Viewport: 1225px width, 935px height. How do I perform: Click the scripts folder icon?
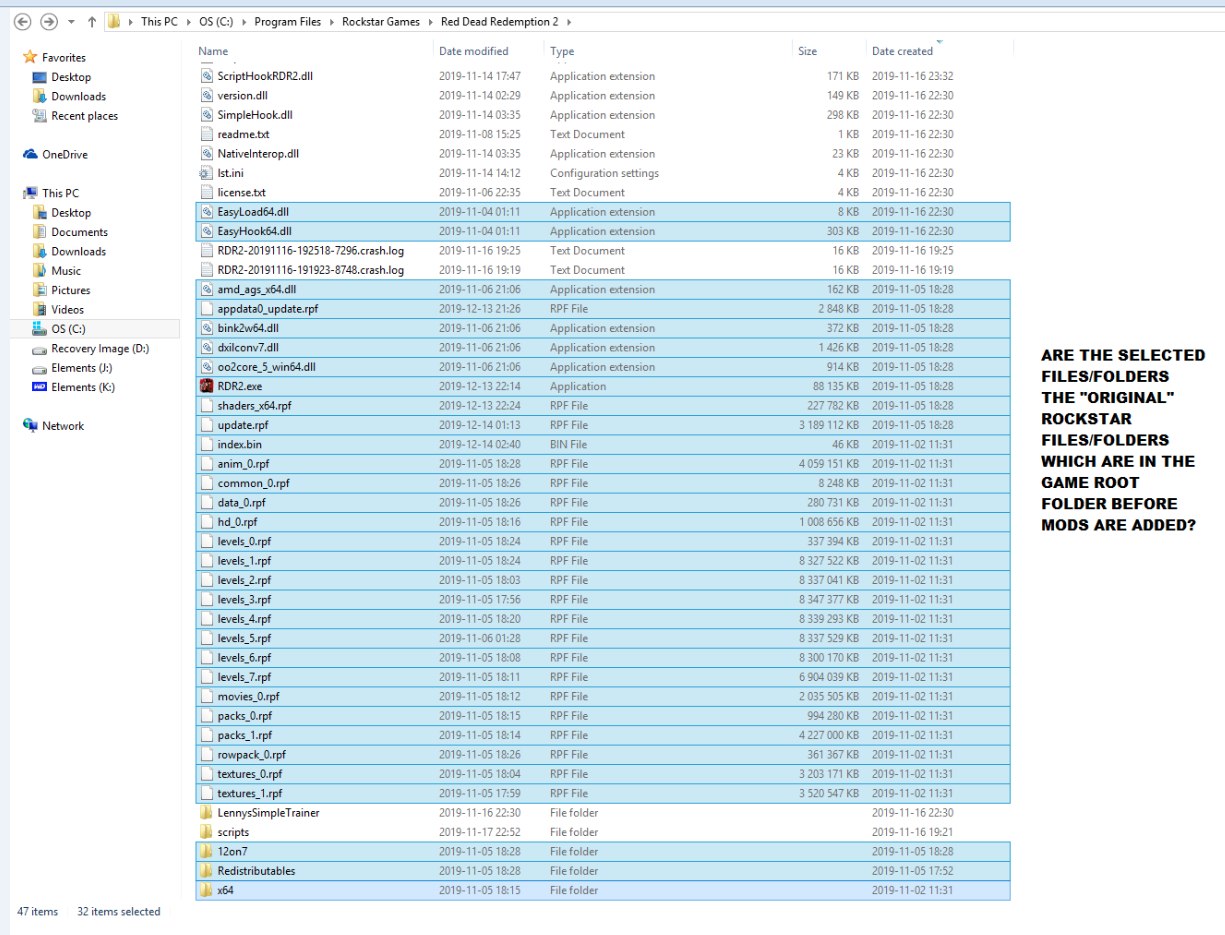(206, 832)
